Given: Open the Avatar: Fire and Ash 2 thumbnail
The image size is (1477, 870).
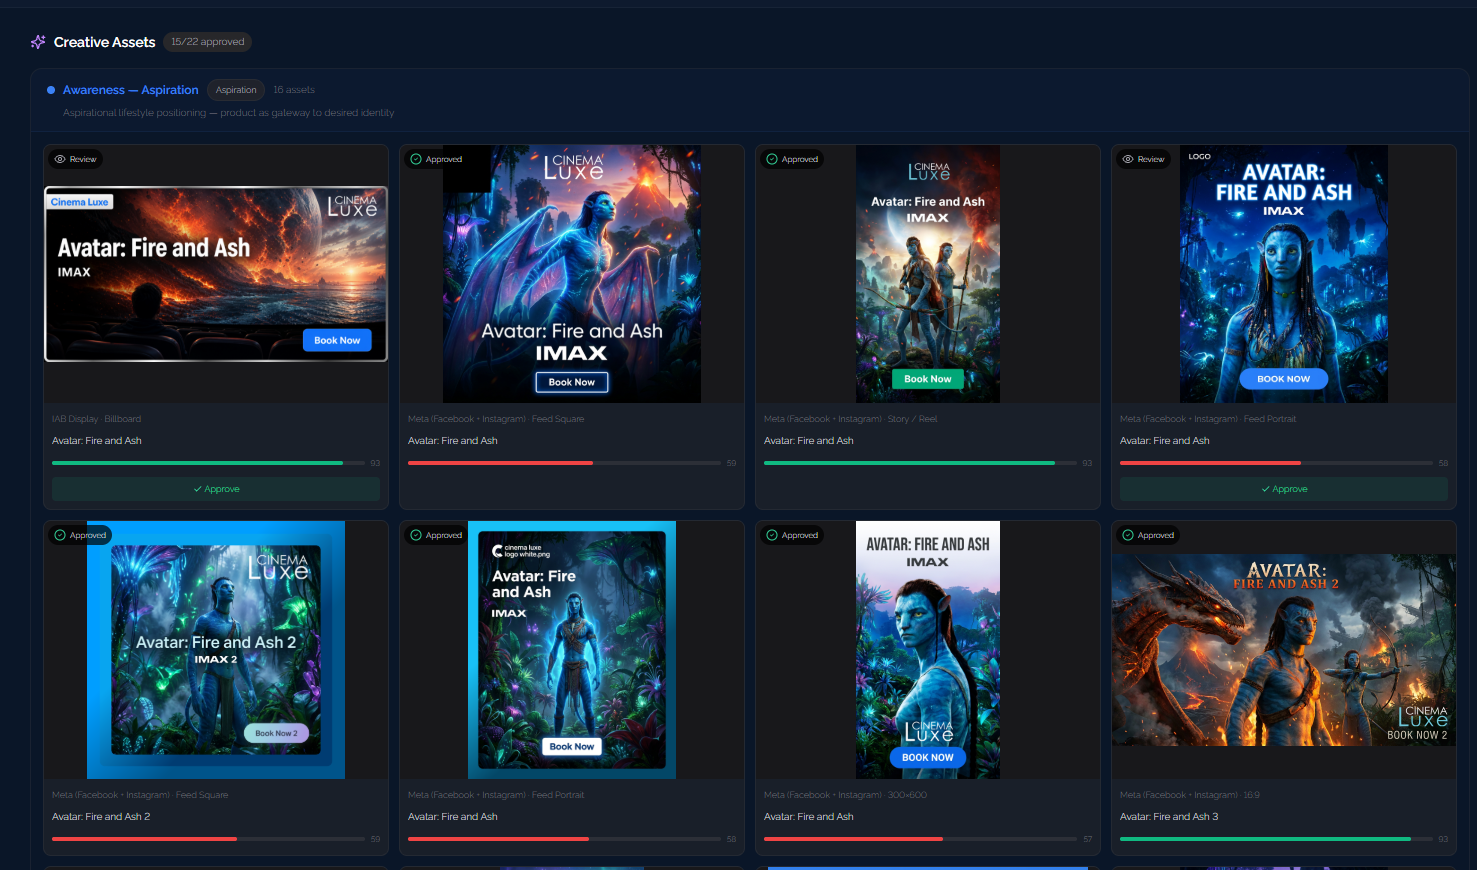Looking at the screenshot, I should click(216, 650).
